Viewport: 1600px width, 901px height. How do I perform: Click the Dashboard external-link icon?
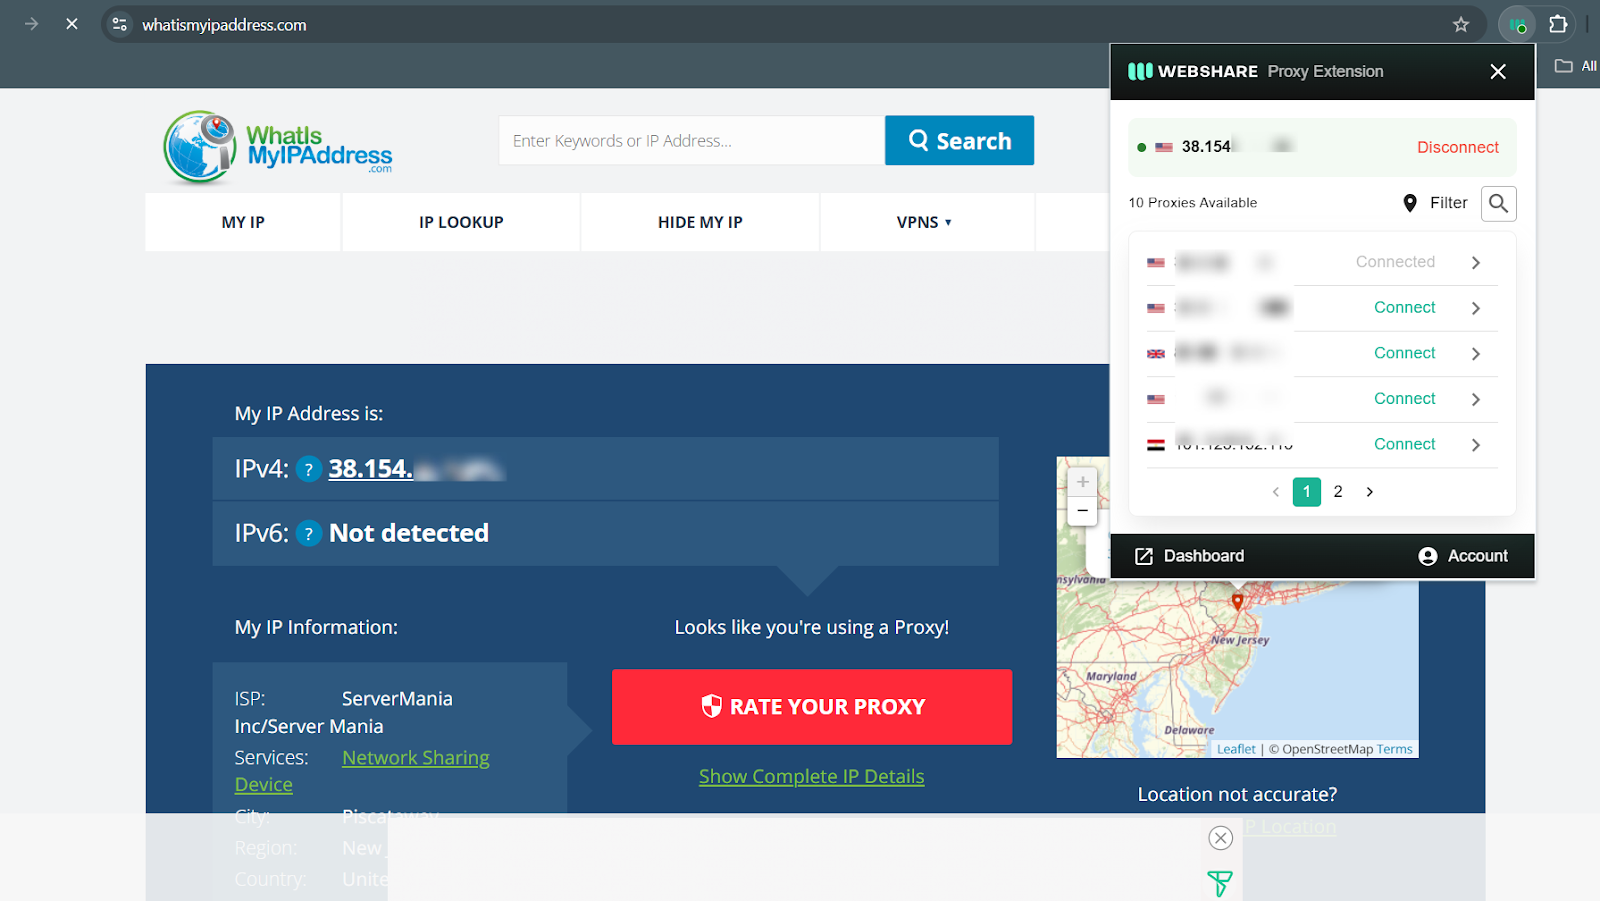coord(1144,556)
